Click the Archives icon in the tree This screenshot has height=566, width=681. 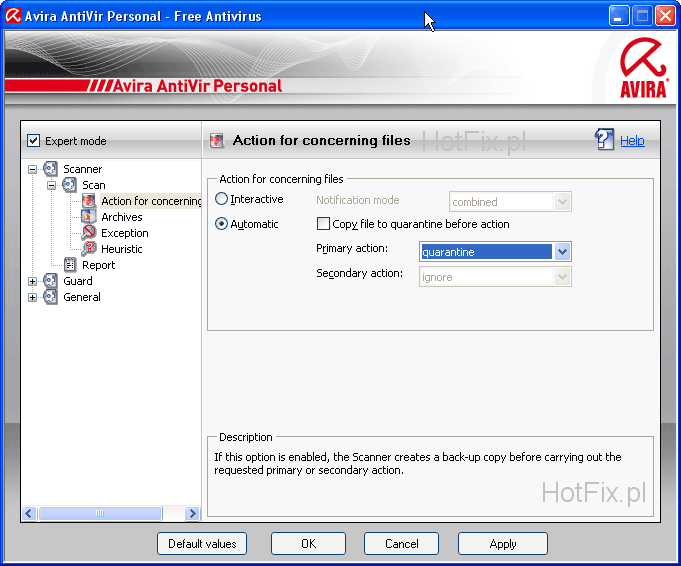click(88, 217)
